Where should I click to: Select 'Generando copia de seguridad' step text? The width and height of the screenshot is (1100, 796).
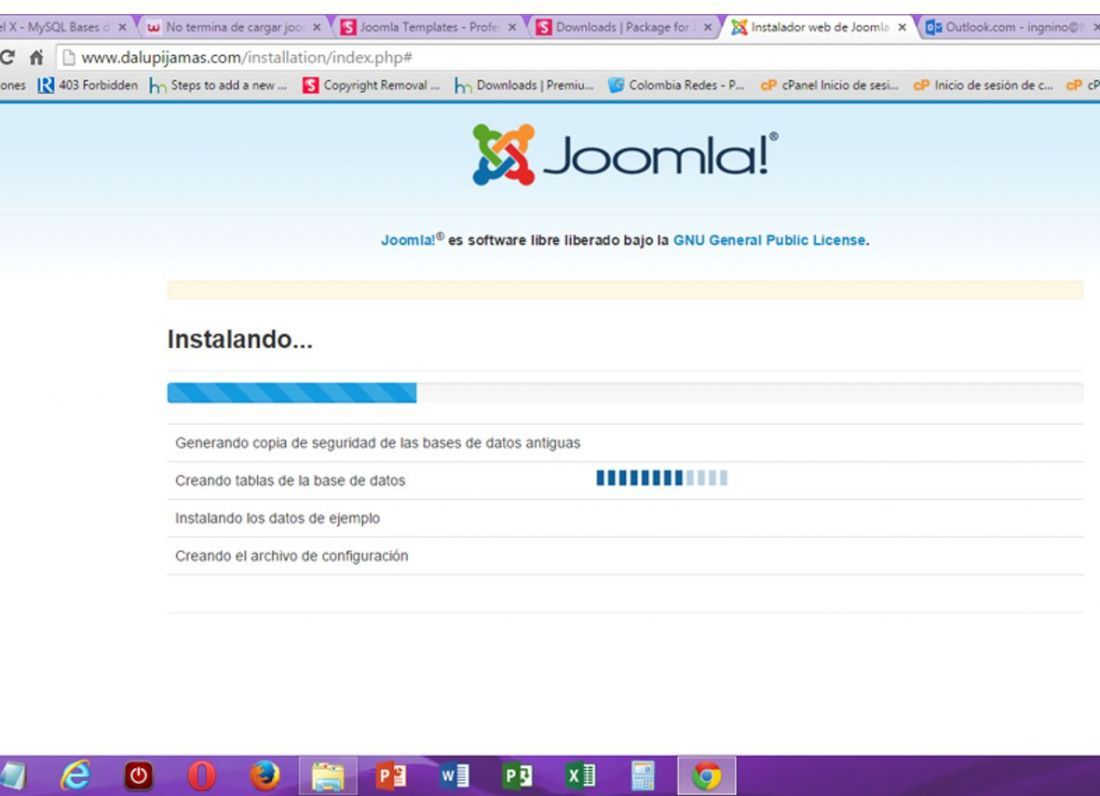pyautogui.click(x=377, y=443)
